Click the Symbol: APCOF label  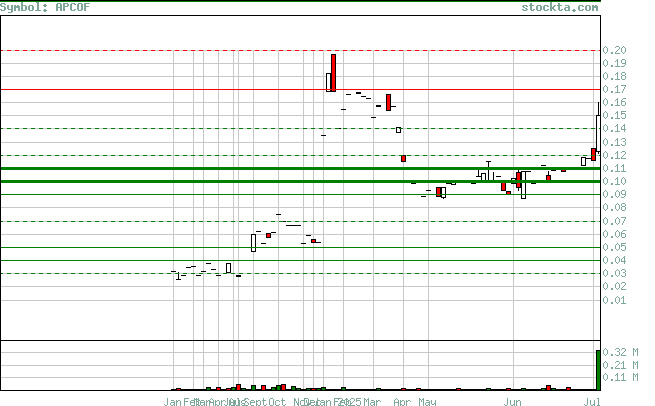45,7
